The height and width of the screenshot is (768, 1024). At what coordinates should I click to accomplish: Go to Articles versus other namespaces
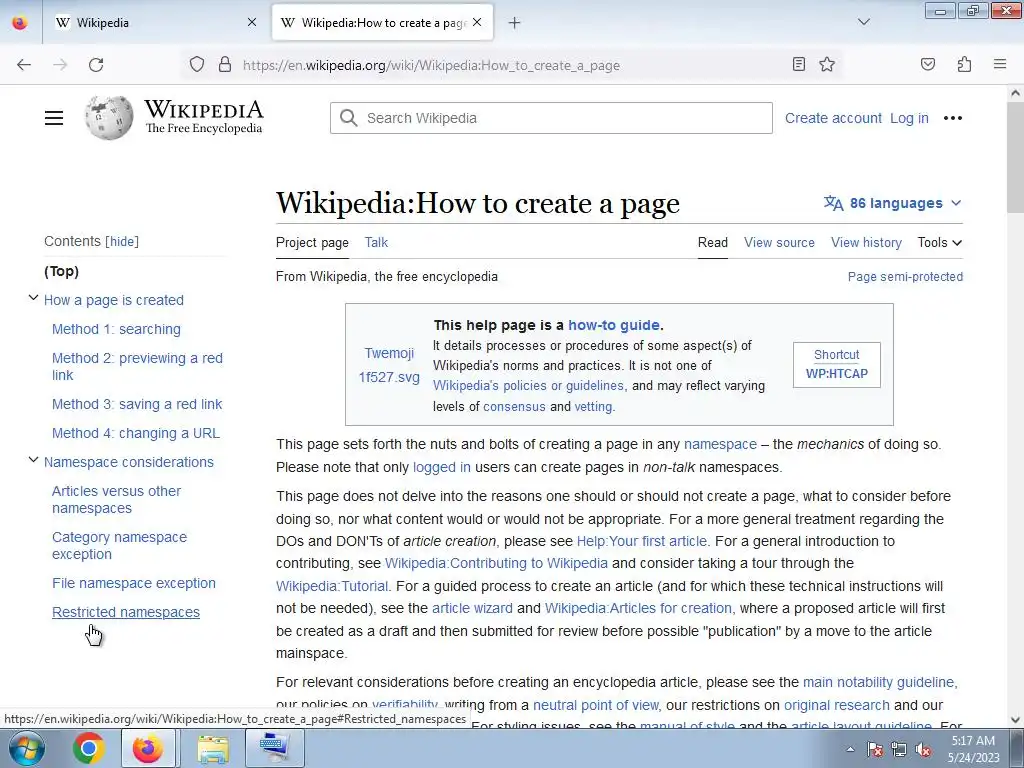(116, 500)
